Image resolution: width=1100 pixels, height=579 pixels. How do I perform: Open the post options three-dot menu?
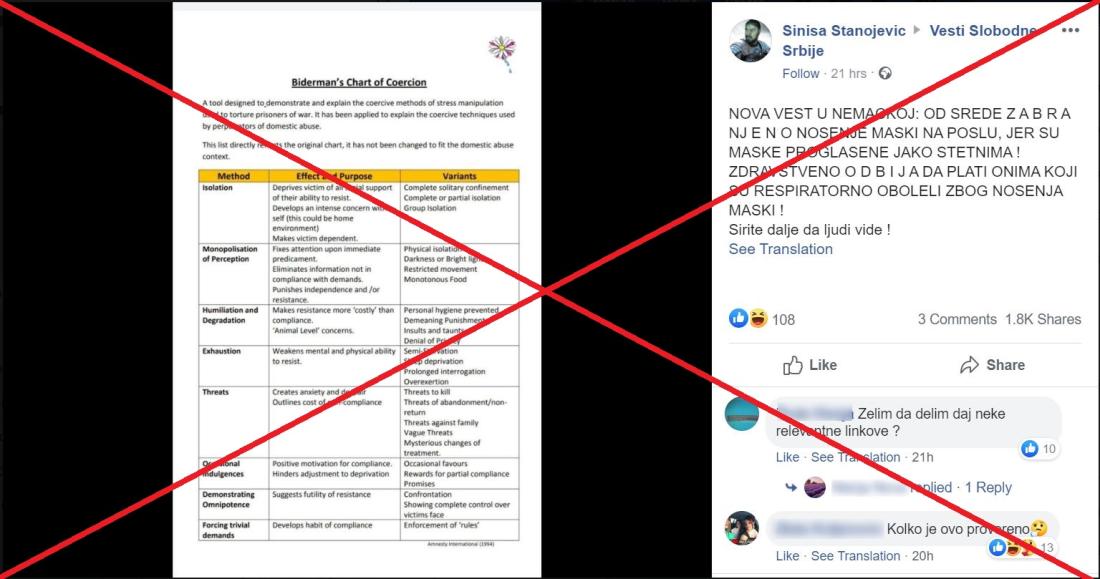1071,30
